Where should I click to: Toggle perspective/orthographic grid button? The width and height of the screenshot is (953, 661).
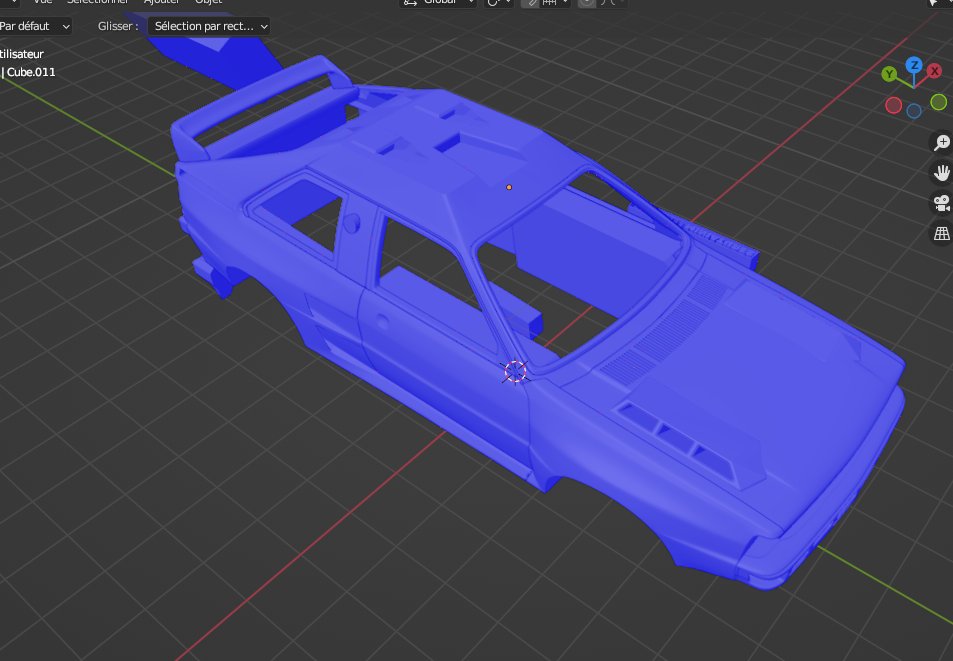tap(940, 234)
